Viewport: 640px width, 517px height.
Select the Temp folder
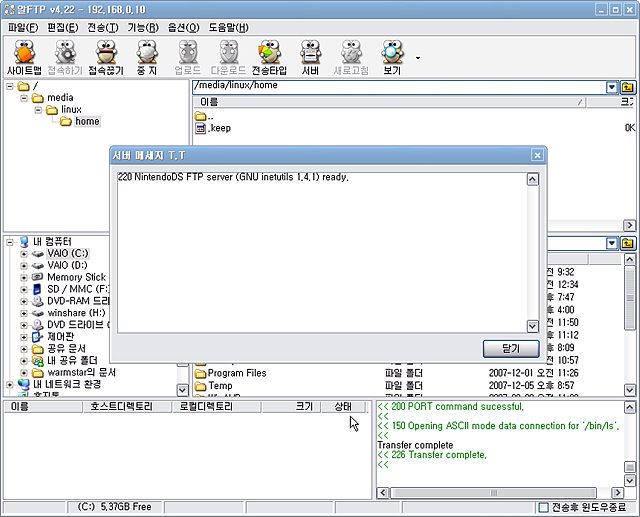click(213, 386)
